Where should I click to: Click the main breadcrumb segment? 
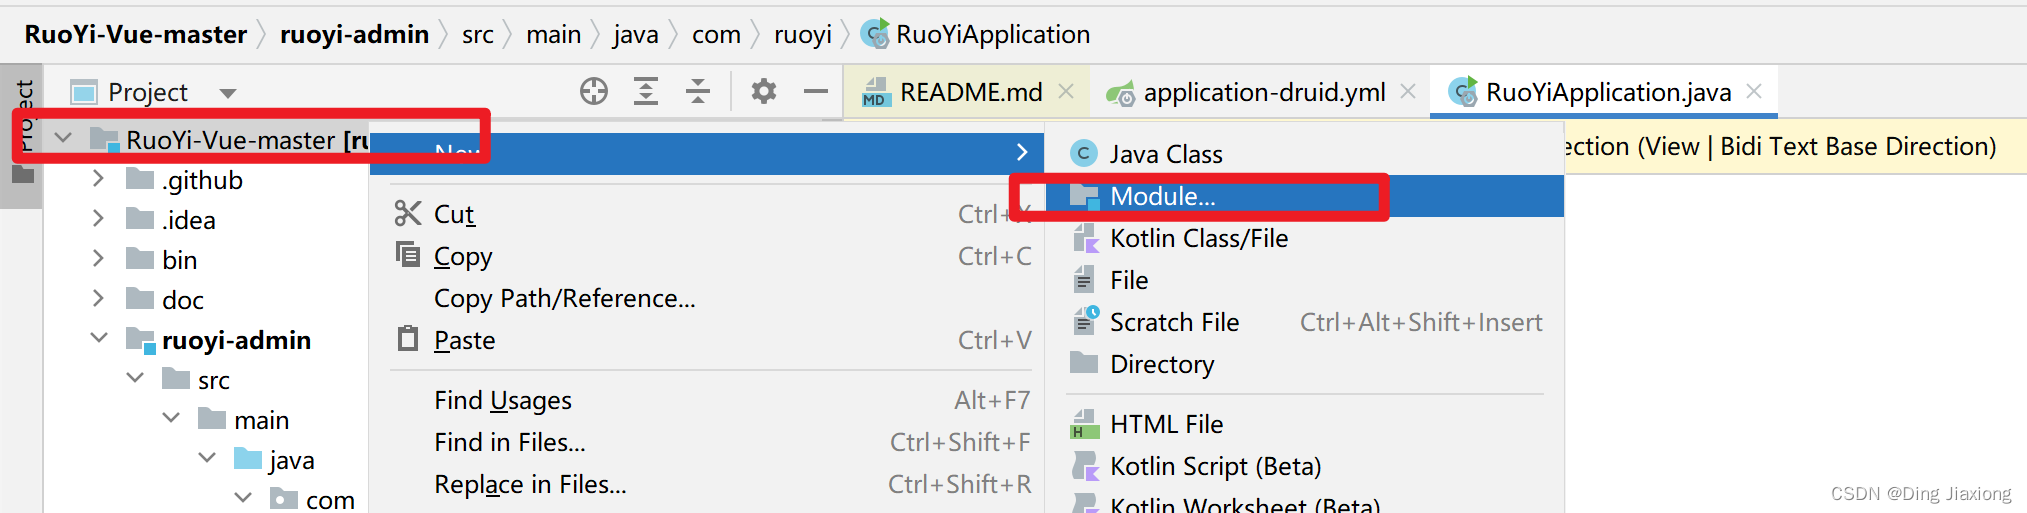[x=553, y=34]
